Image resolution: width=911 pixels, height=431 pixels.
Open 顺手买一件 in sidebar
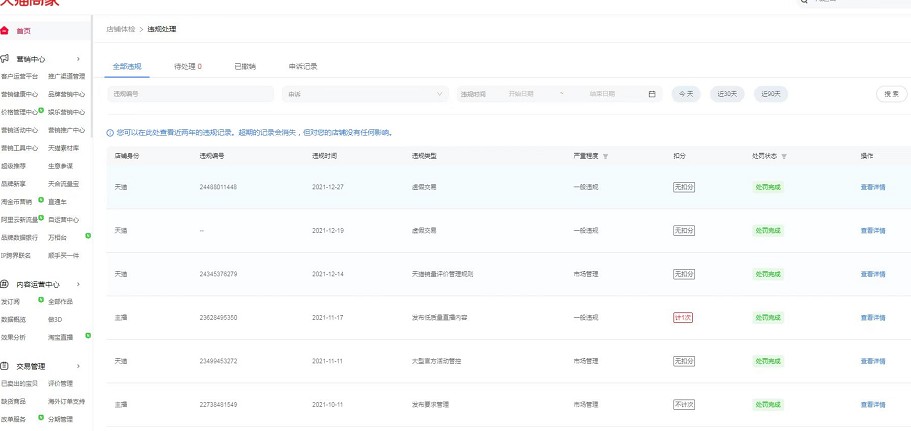63,256
